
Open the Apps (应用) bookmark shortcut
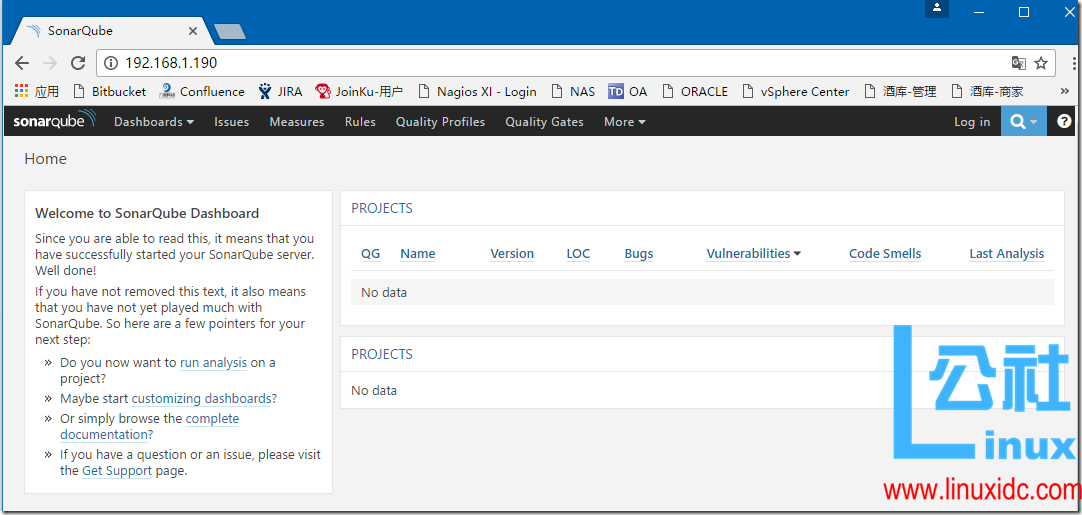pos(37,91)
